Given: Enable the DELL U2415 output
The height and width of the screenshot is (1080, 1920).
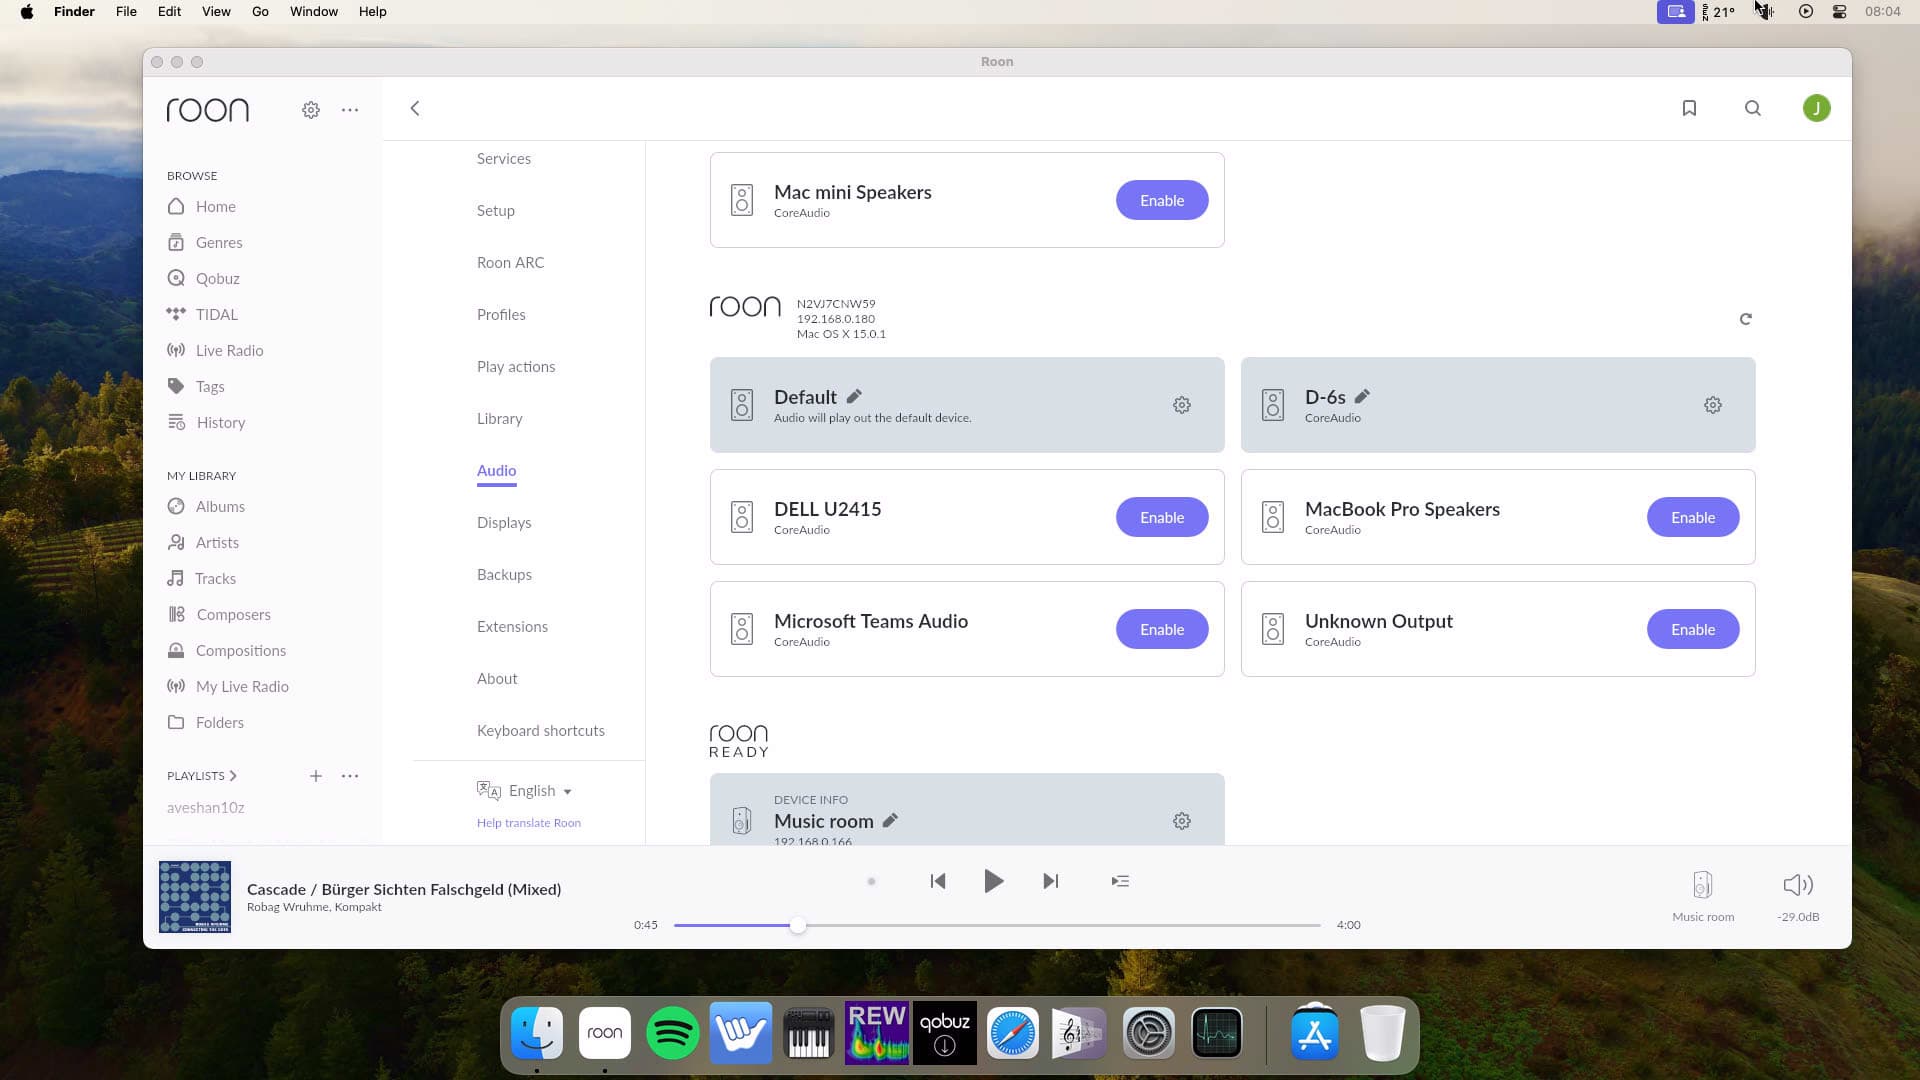Looking at the screenshot, I should (x=1162, y=517).
